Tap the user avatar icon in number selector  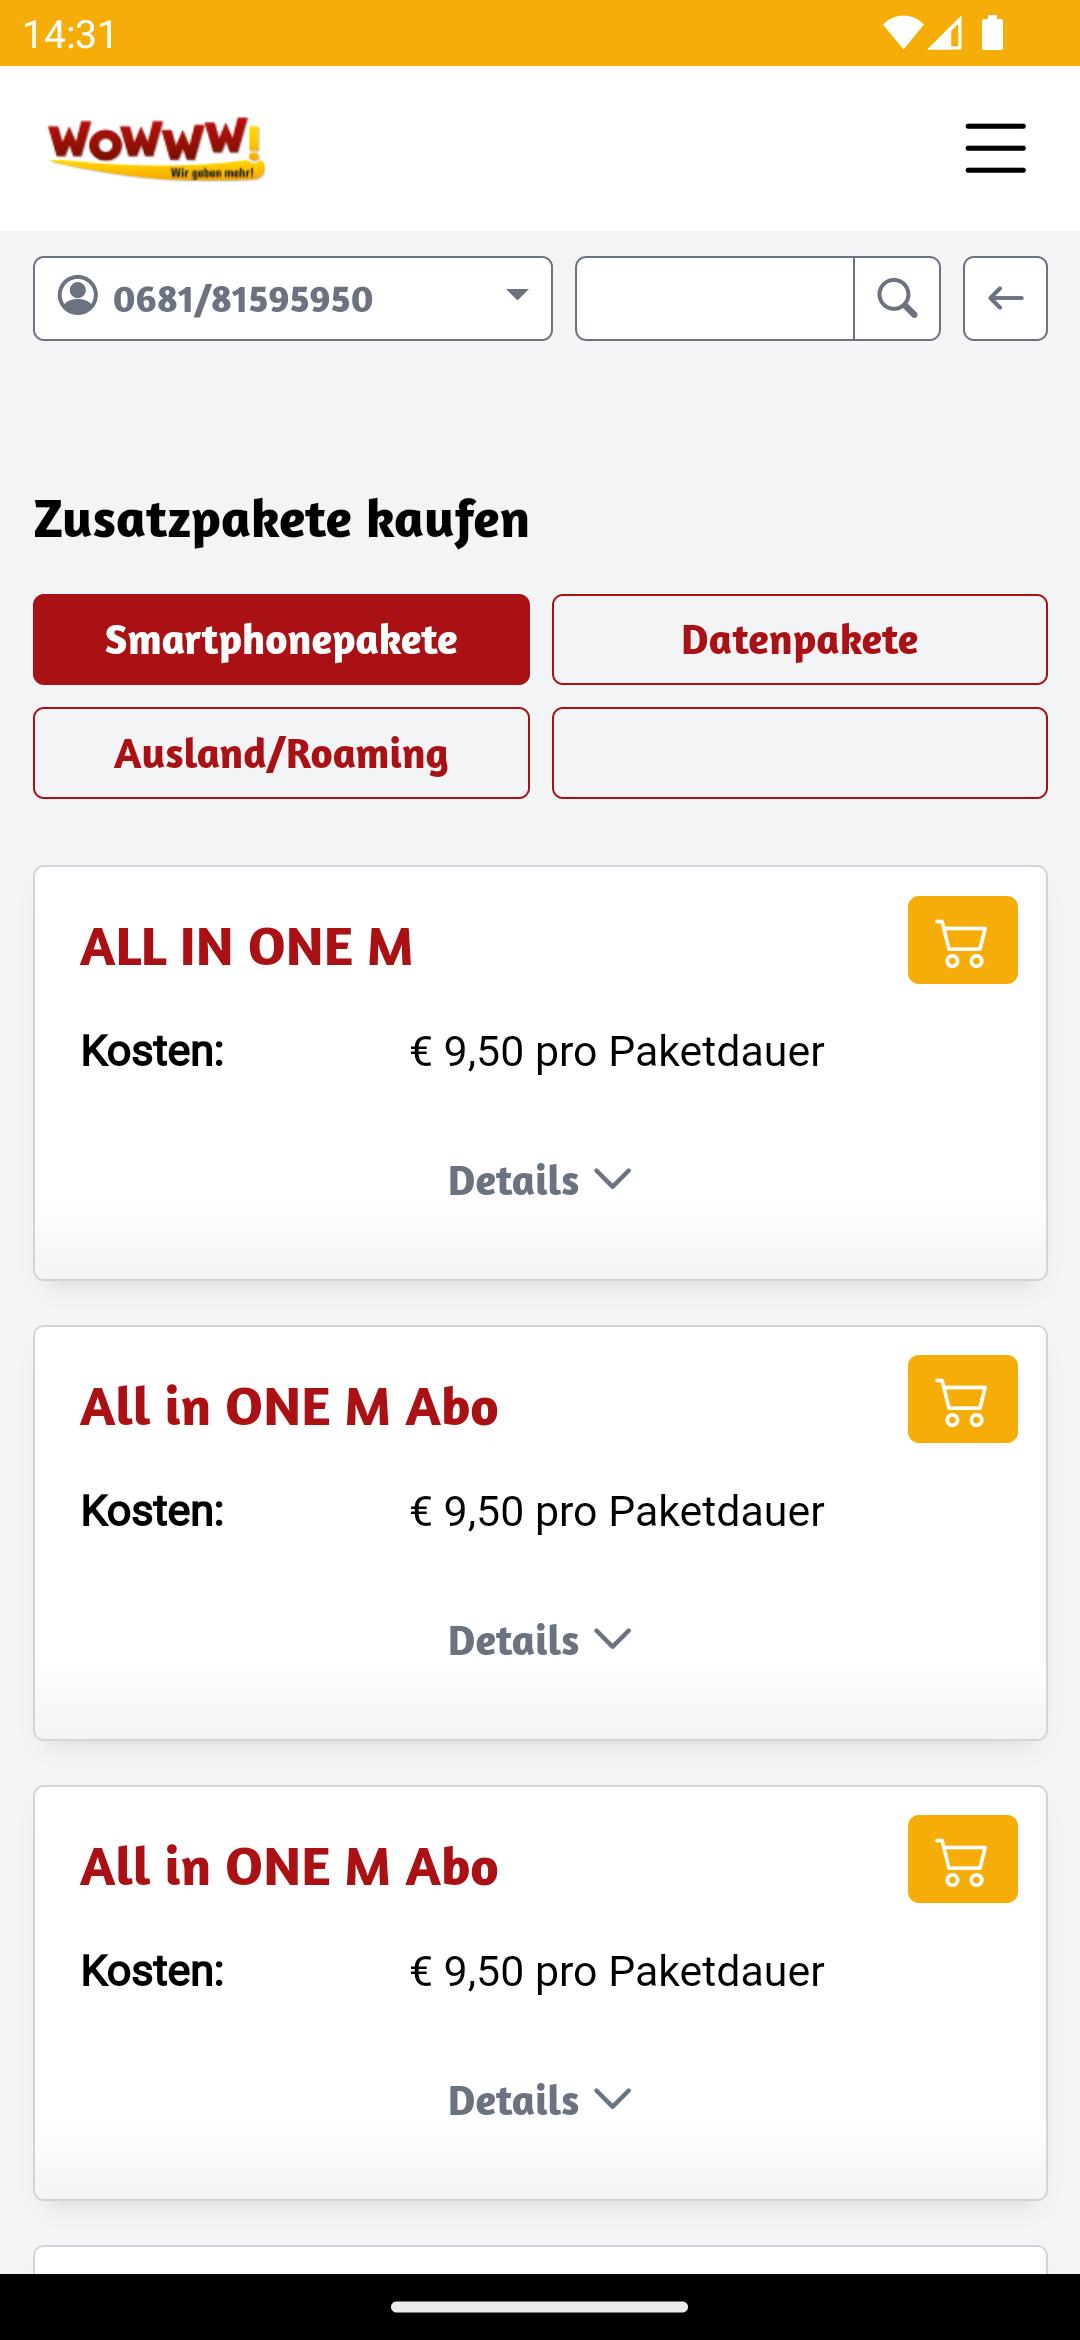click(x=78, y=296)
